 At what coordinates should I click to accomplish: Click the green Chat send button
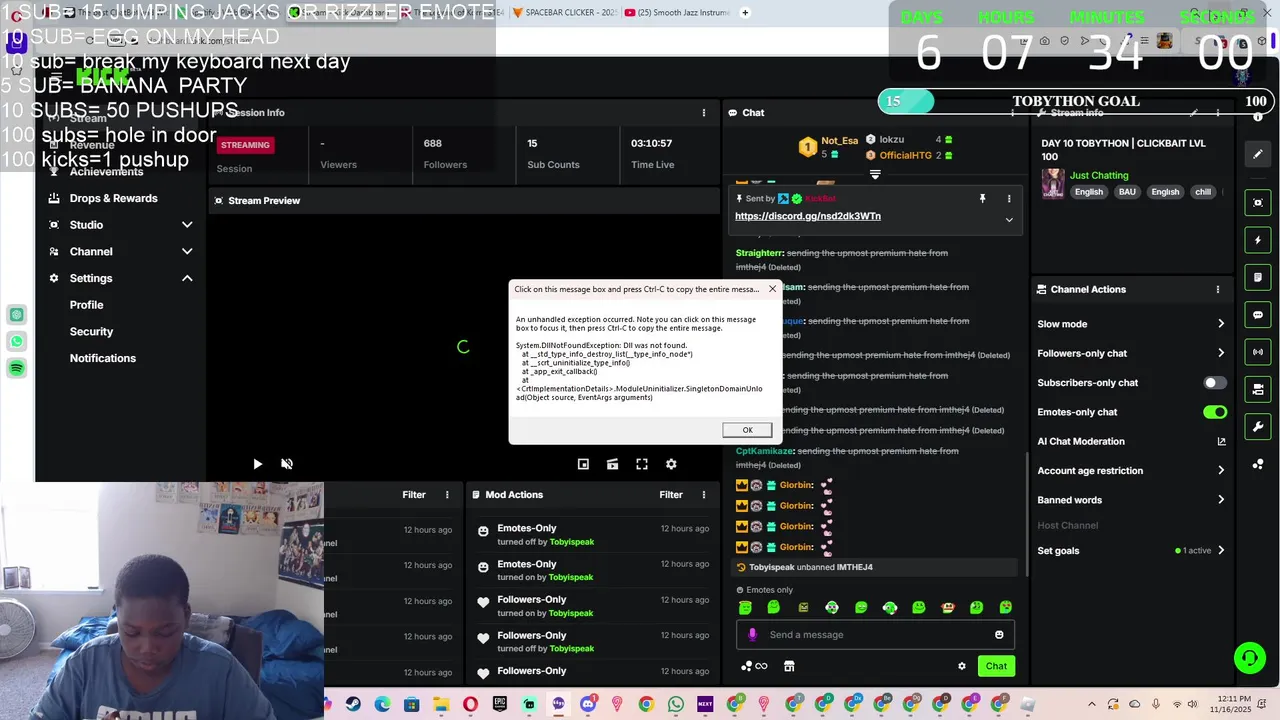pyautogui.click(x=996, y=666)
